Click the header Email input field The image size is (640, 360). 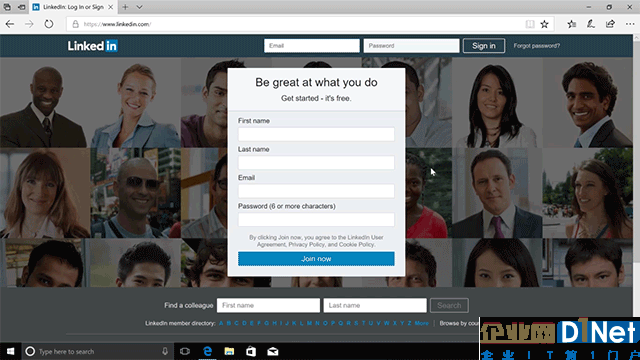click(312, 46)
